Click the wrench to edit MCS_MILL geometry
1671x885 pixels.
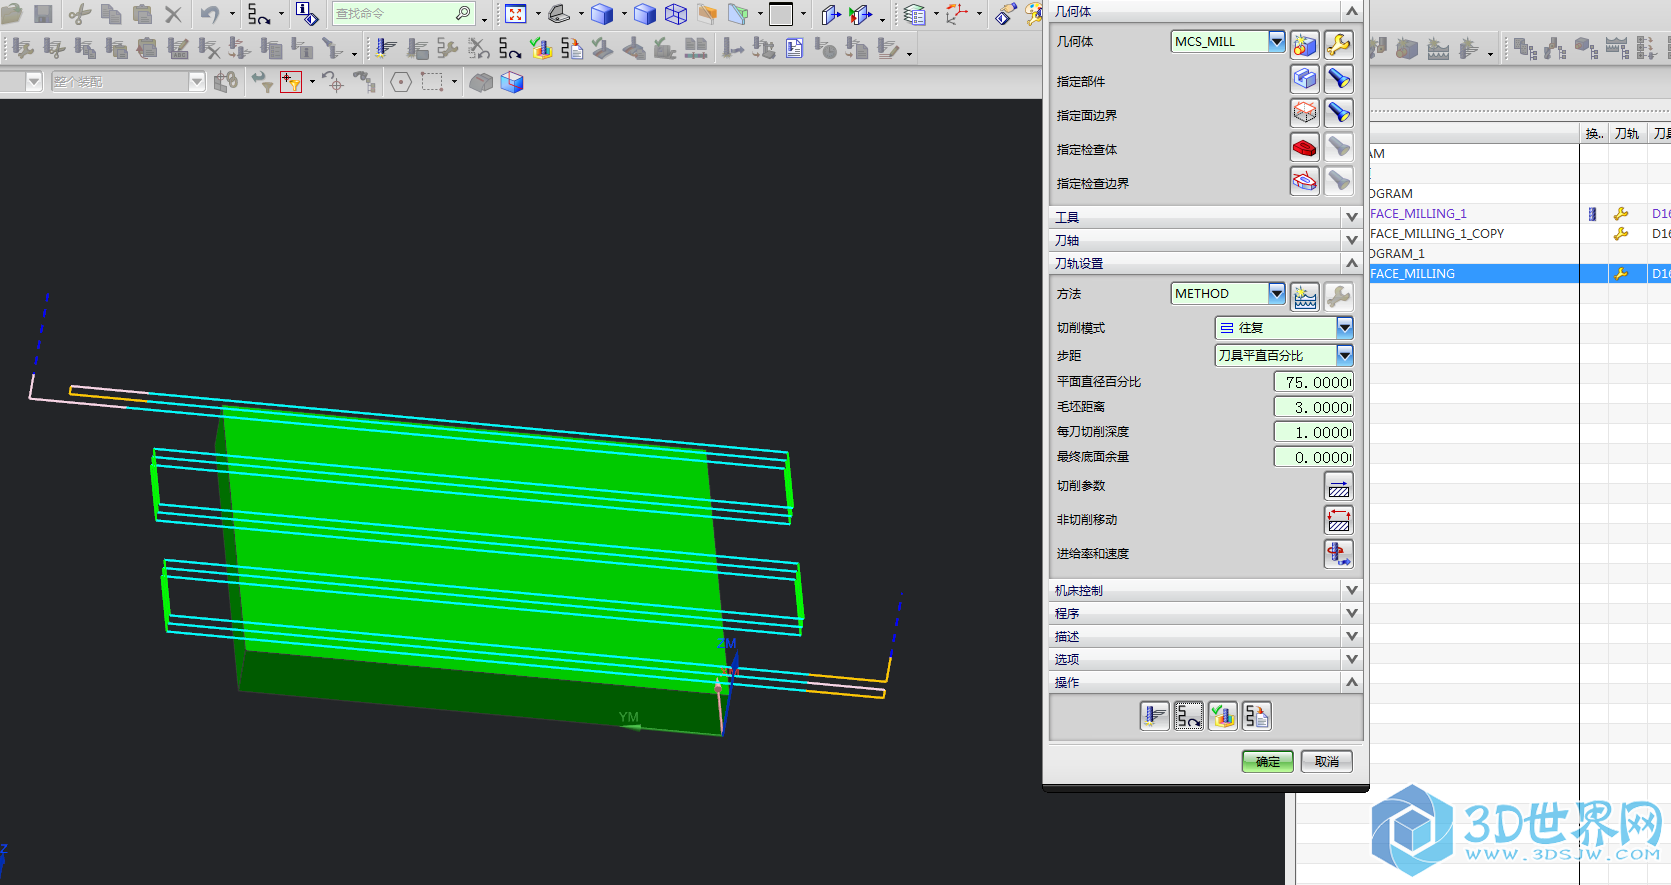click(x=1339, y=44)
